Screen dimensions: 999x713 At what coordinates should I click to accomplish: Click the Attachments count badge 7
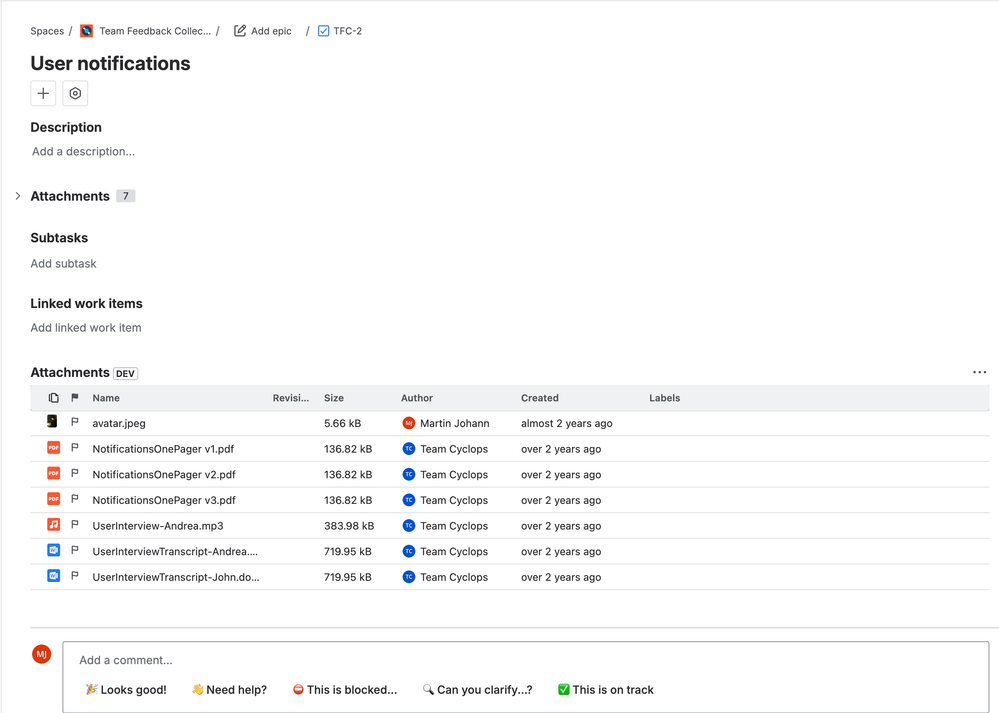coord(126,196)
